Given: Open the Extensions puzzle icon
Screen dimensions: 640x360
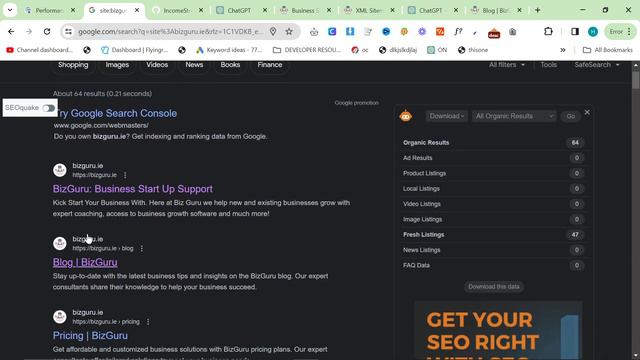Looking at the screenshot, I should click(548, 31).
